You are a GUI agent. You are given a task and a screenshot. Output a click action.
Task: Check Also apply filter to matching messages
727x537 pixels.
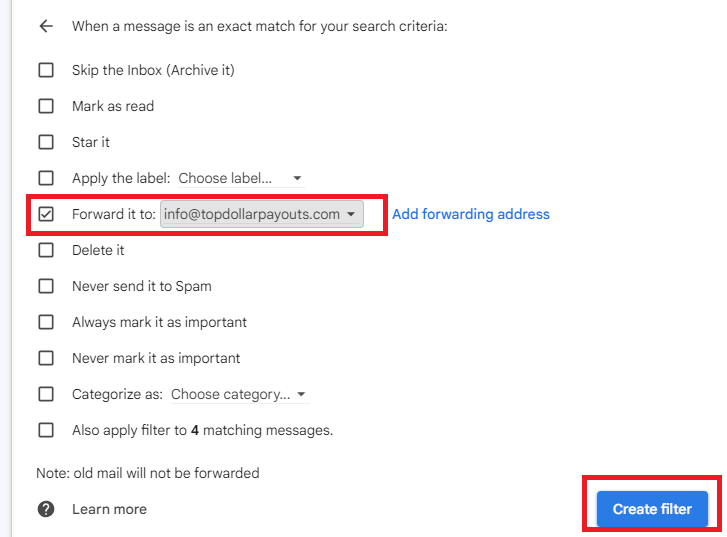(x=46, y=430)
